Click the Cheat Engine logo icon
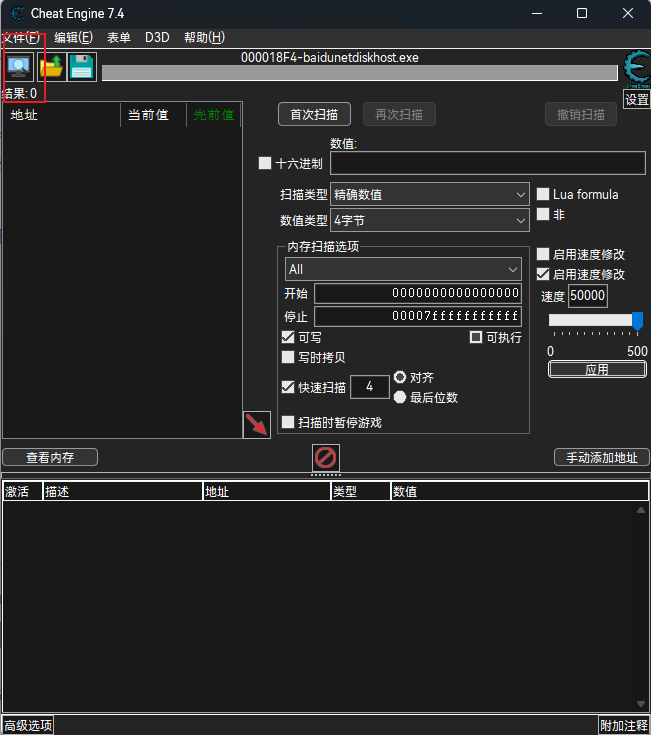This screenshot has width=651, height=735. point(637,68)
